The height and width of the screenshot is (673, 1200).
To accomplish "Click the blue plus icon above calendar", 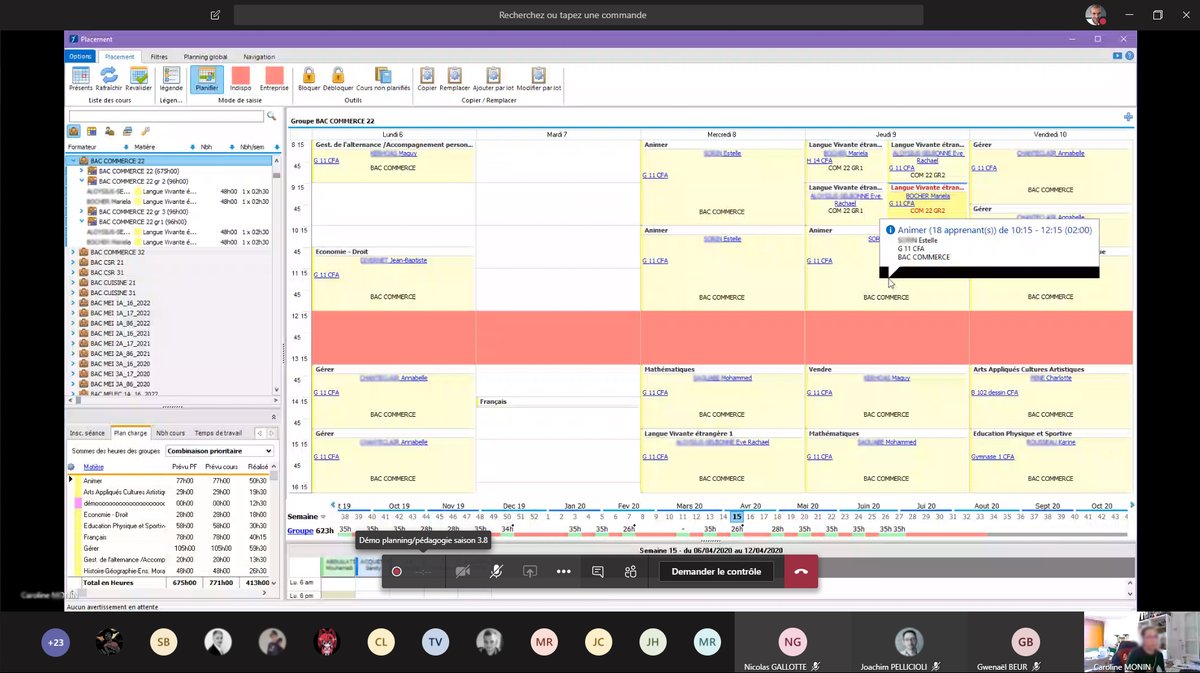I will [1128, 118].
